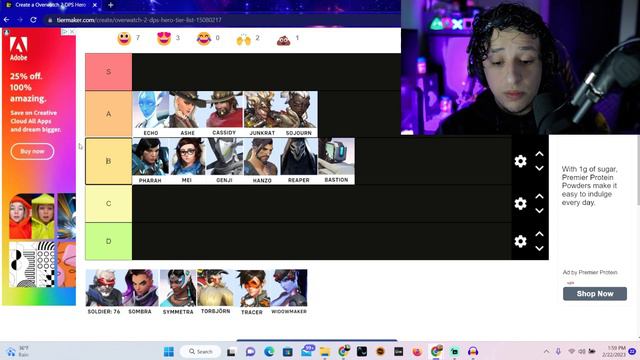This screenshot has height=360, width=640.
Task: Select the Create a Overwatch 2 DPS Hero tab
Action: coord(51,5)
